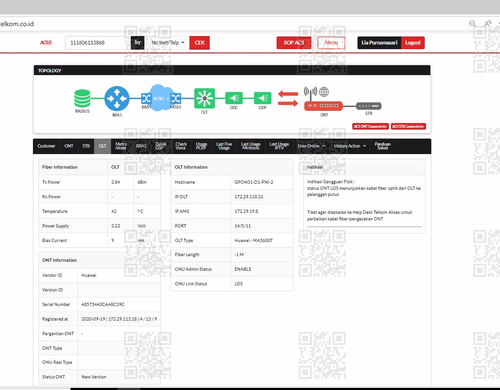The height and width of the screenshot is (390, 500).
Task: Open the No Inet/Telp search type dropdown
Action: coord(168,43)
